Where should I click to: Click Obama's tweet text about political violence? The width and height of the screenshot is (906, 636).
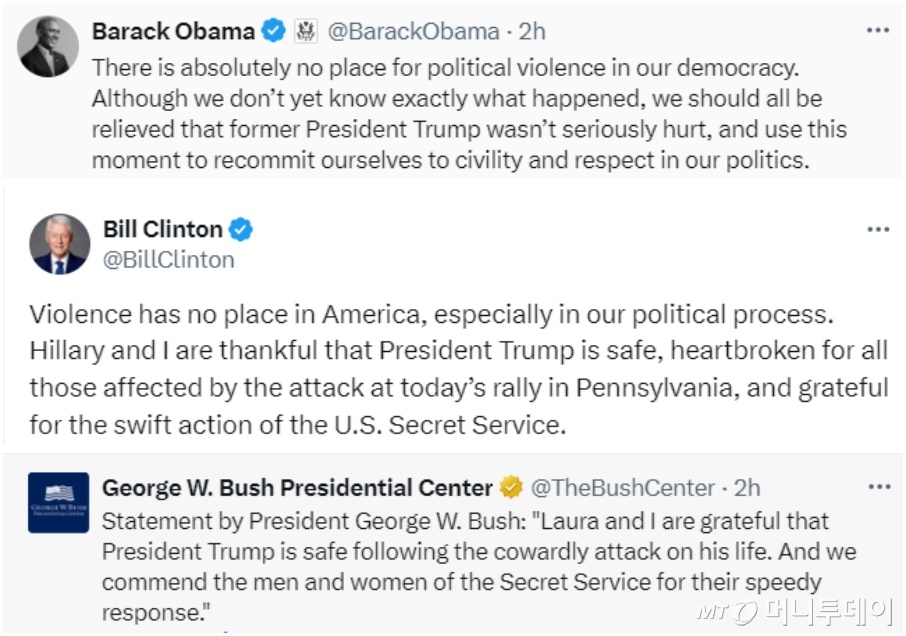468,114
